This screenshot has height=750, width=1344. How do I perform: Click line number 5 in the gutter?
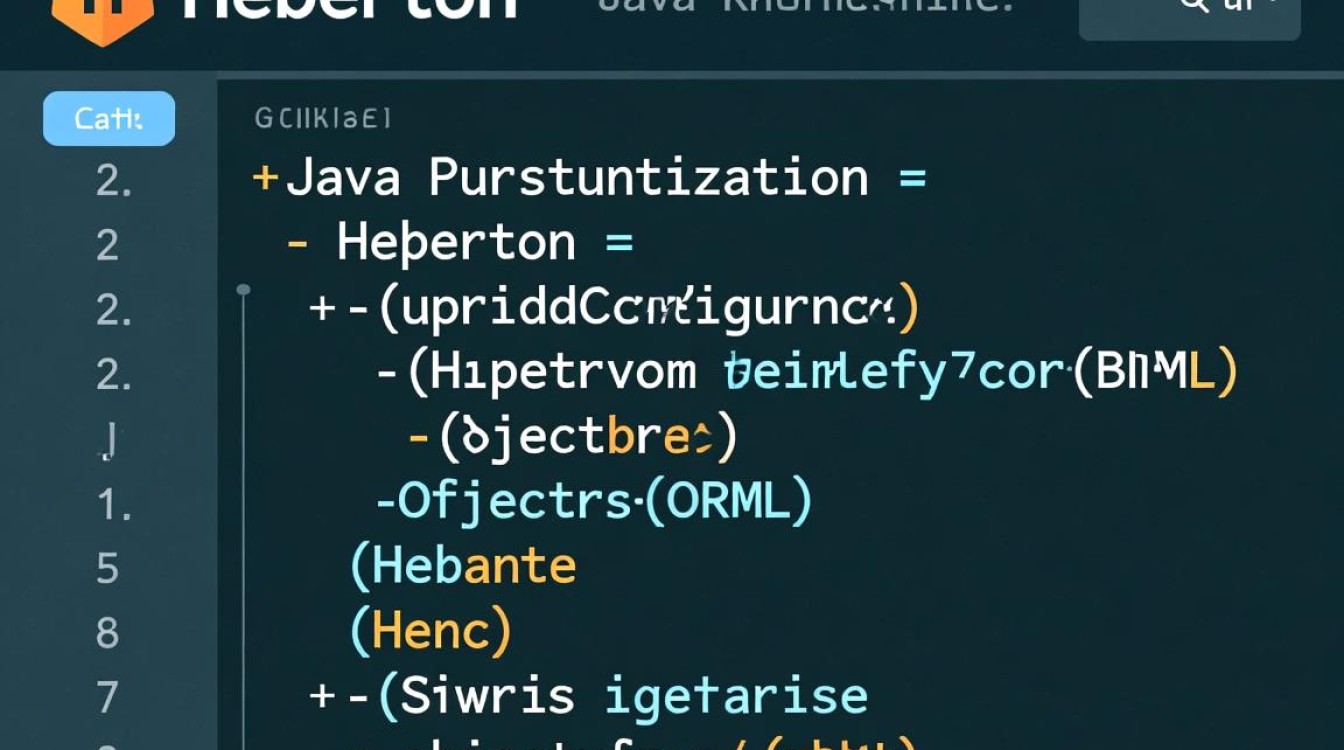coord(108,568)
